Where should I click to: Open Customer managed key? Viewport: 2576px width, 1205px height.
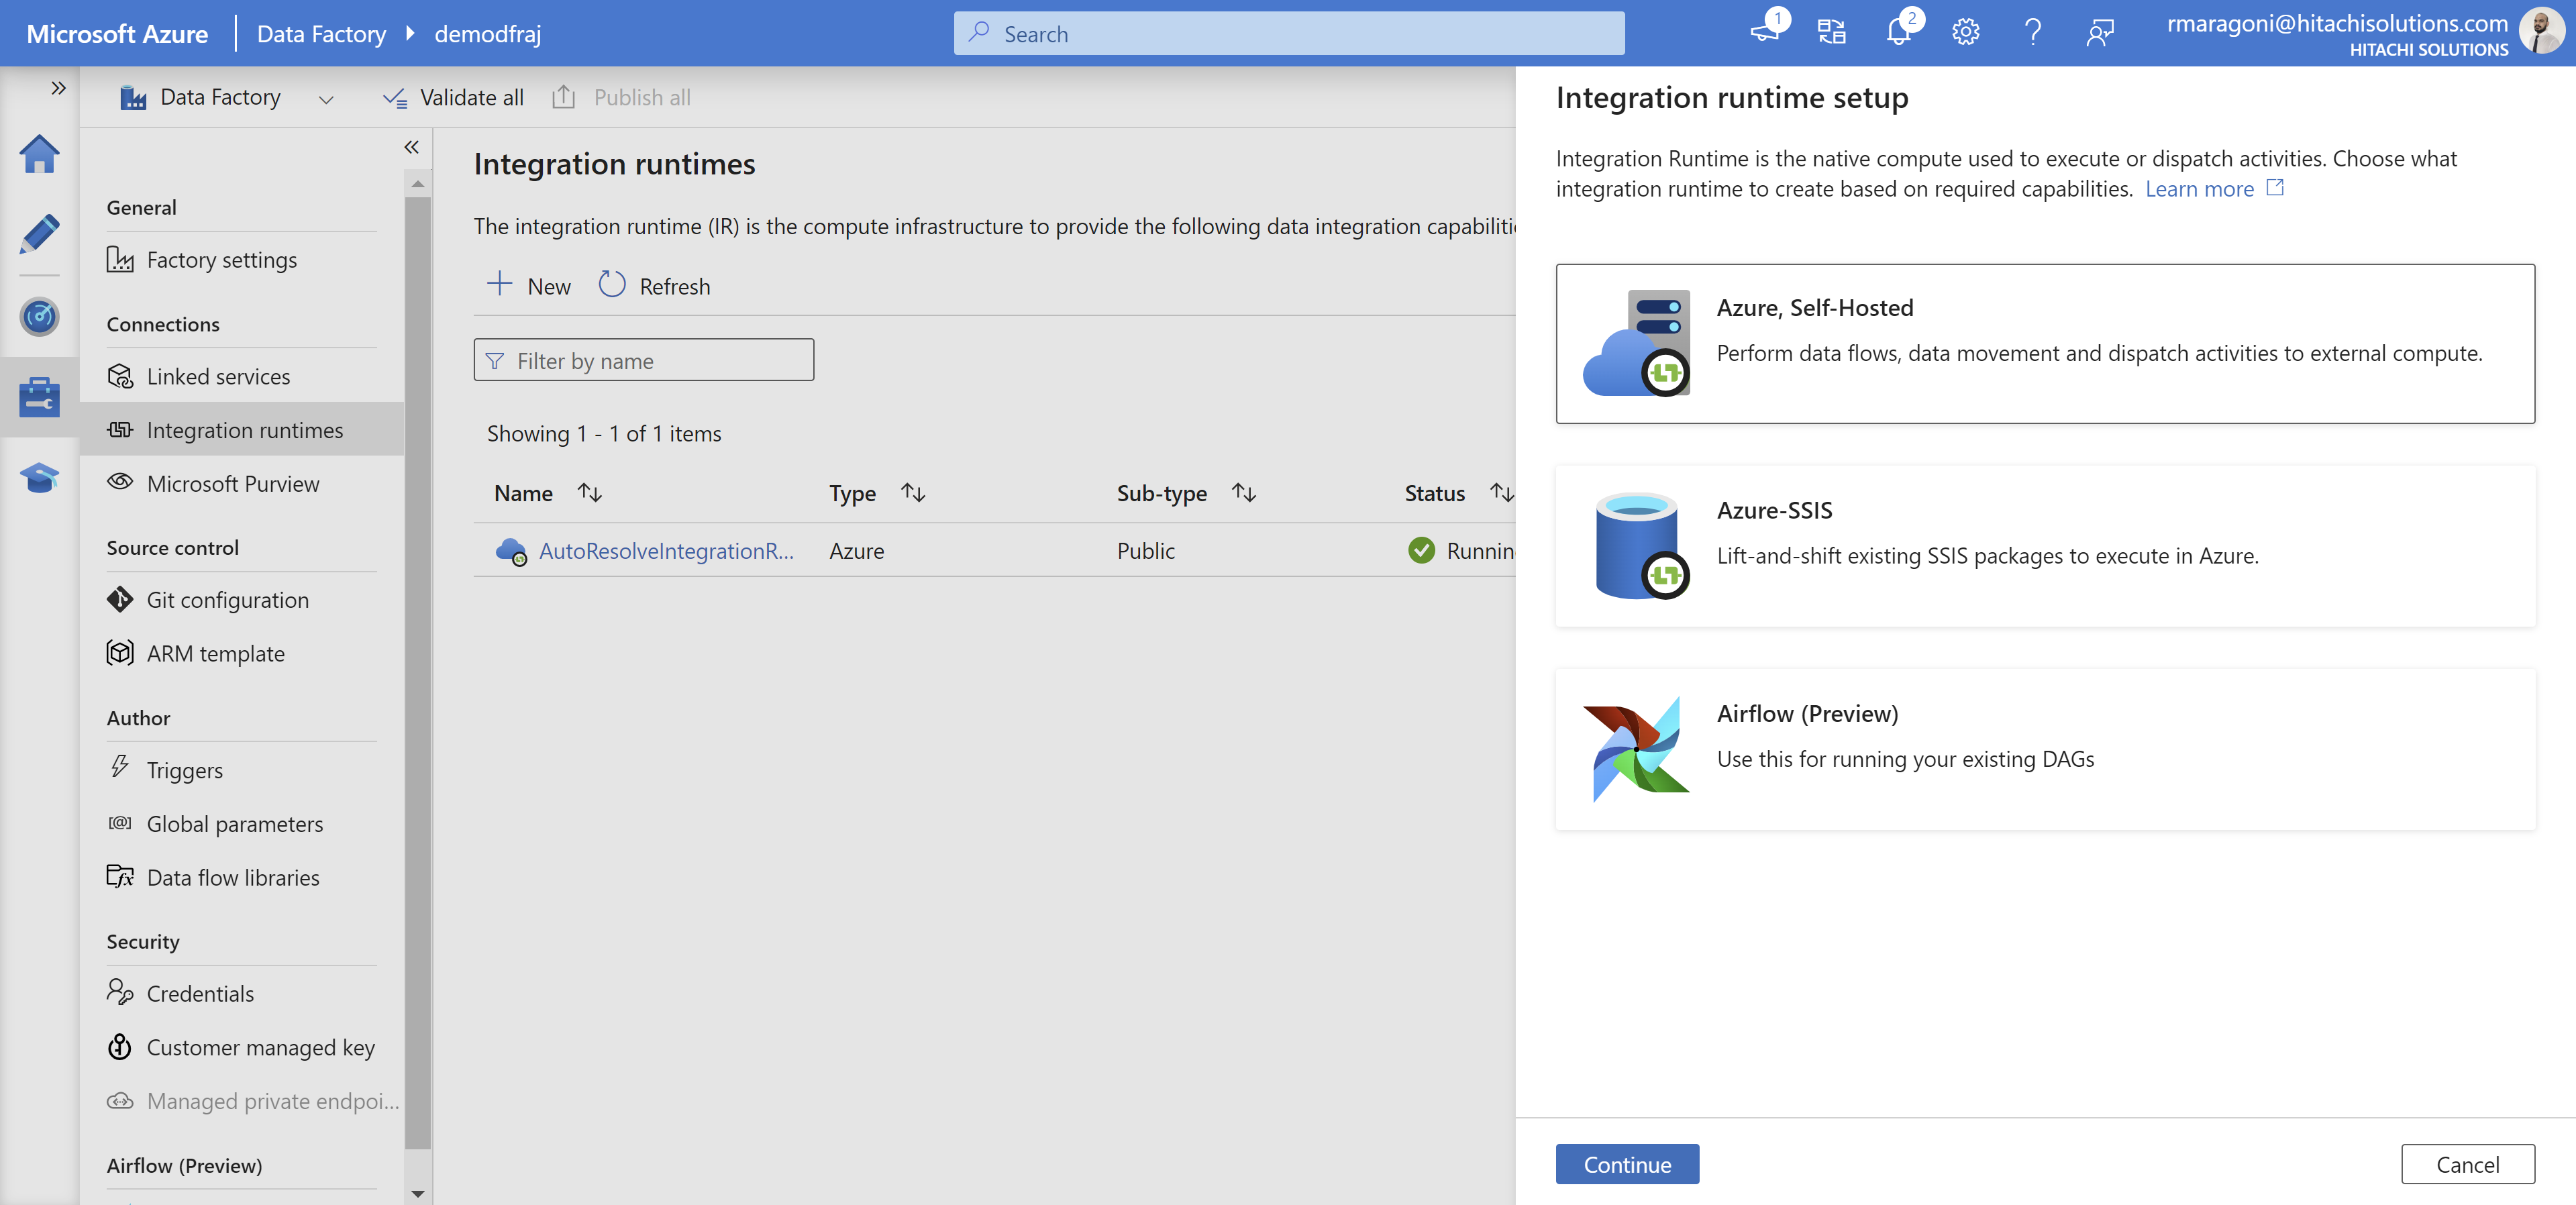click(241, 1047)
